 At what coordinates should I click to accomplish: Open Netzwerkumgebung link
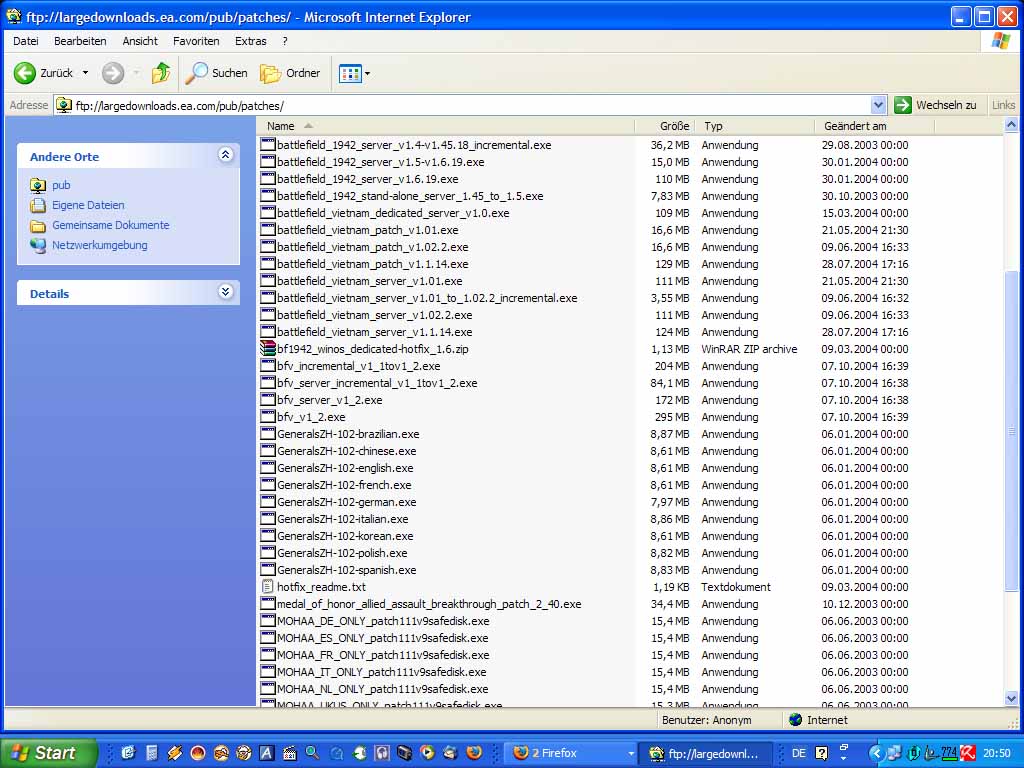pos(99,246)
